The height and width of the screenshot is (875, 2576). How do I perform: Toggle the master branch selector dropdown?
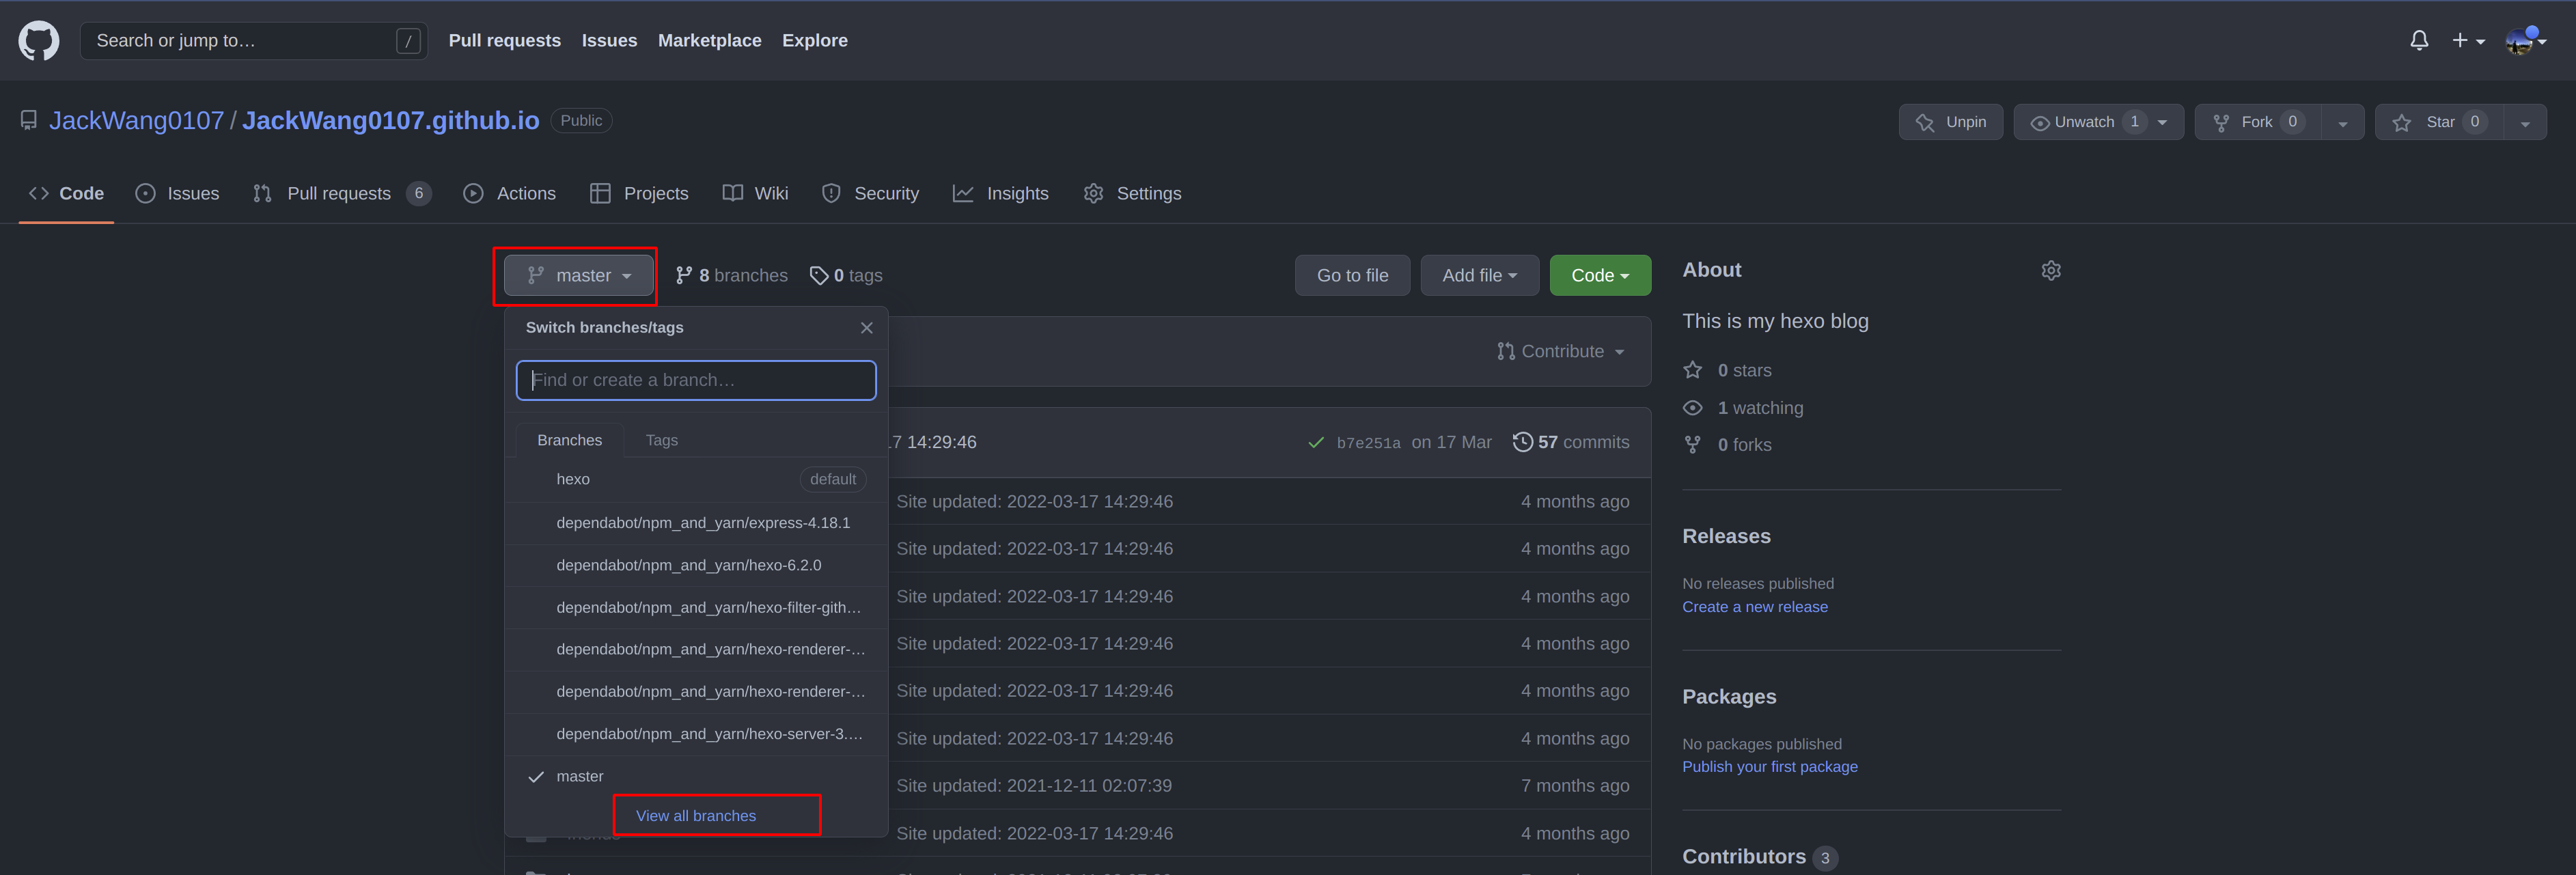(x=579, y=276)
